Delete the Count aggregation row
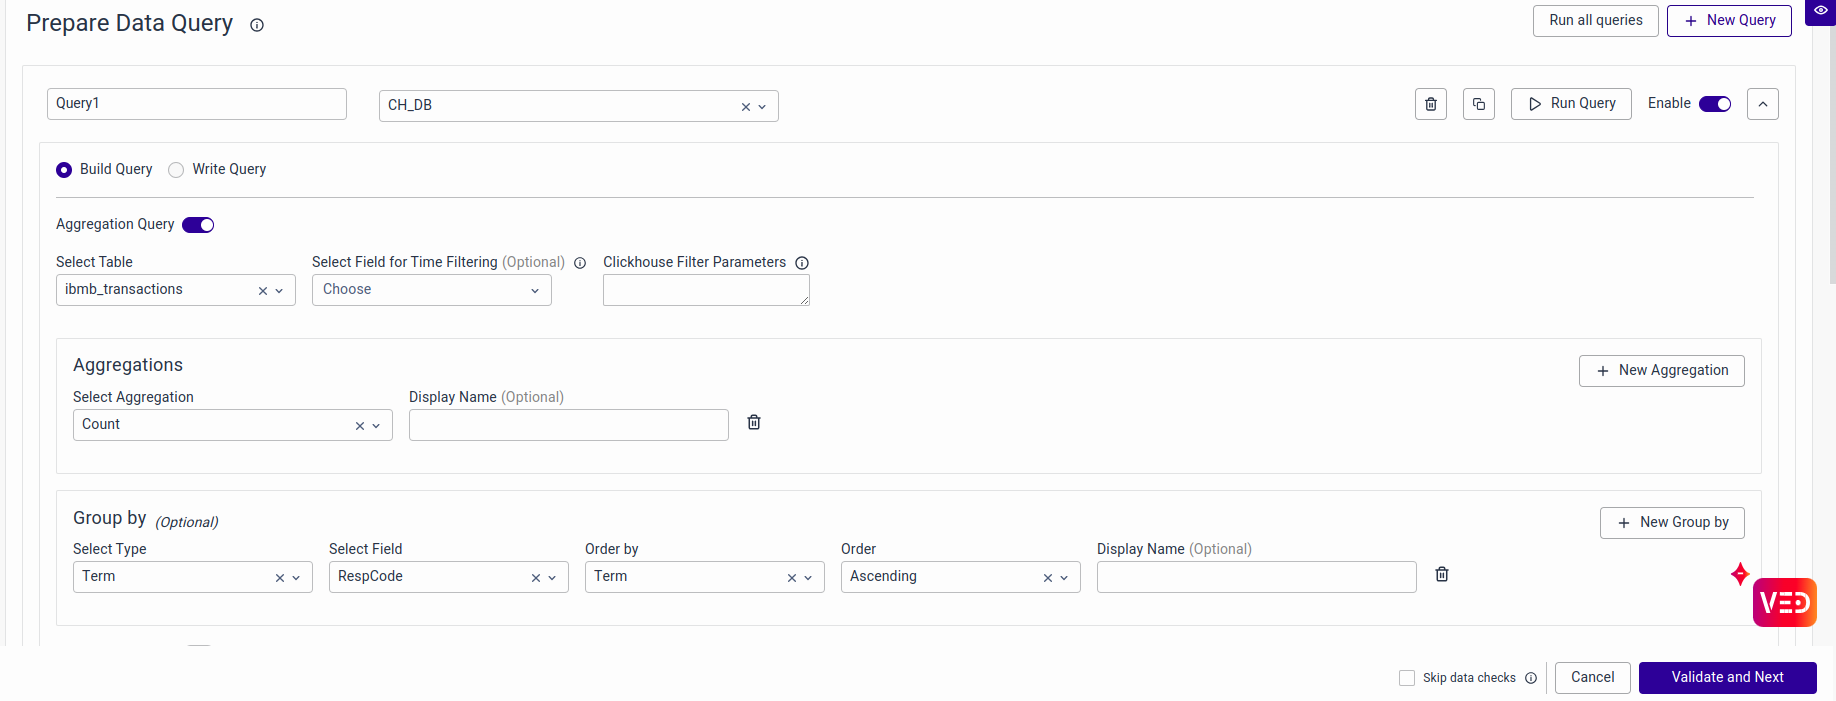 pos(754,423)
